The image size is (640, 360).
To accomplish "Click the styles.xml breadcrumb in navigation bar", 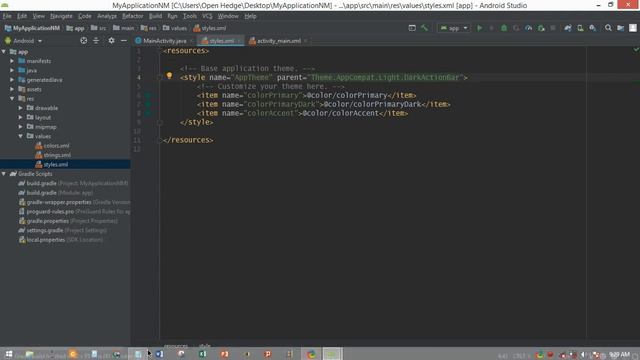I will point(210,28).
